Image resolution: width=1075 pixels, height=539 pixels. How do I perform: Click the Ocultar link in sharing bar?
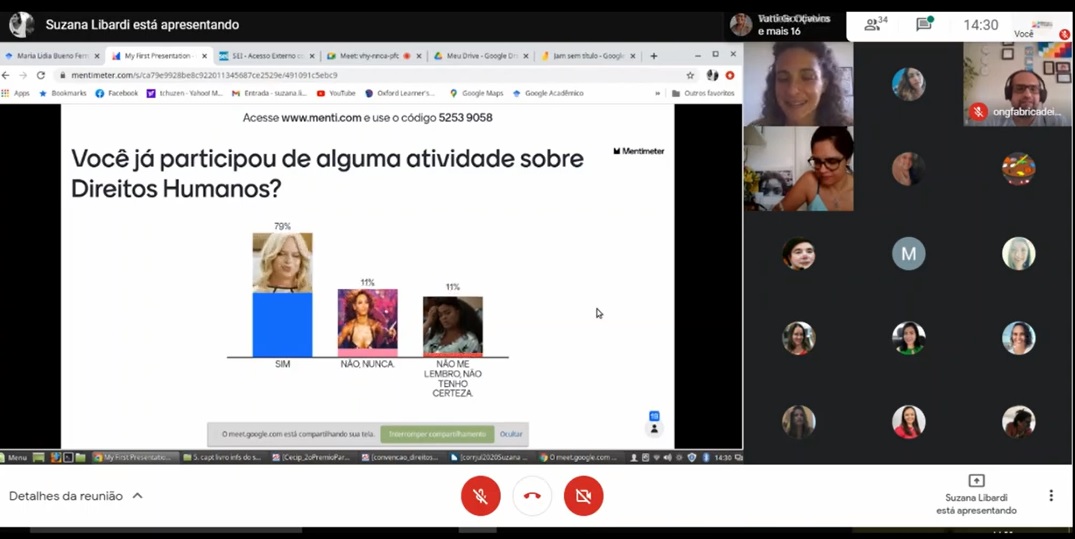[511, 434]
